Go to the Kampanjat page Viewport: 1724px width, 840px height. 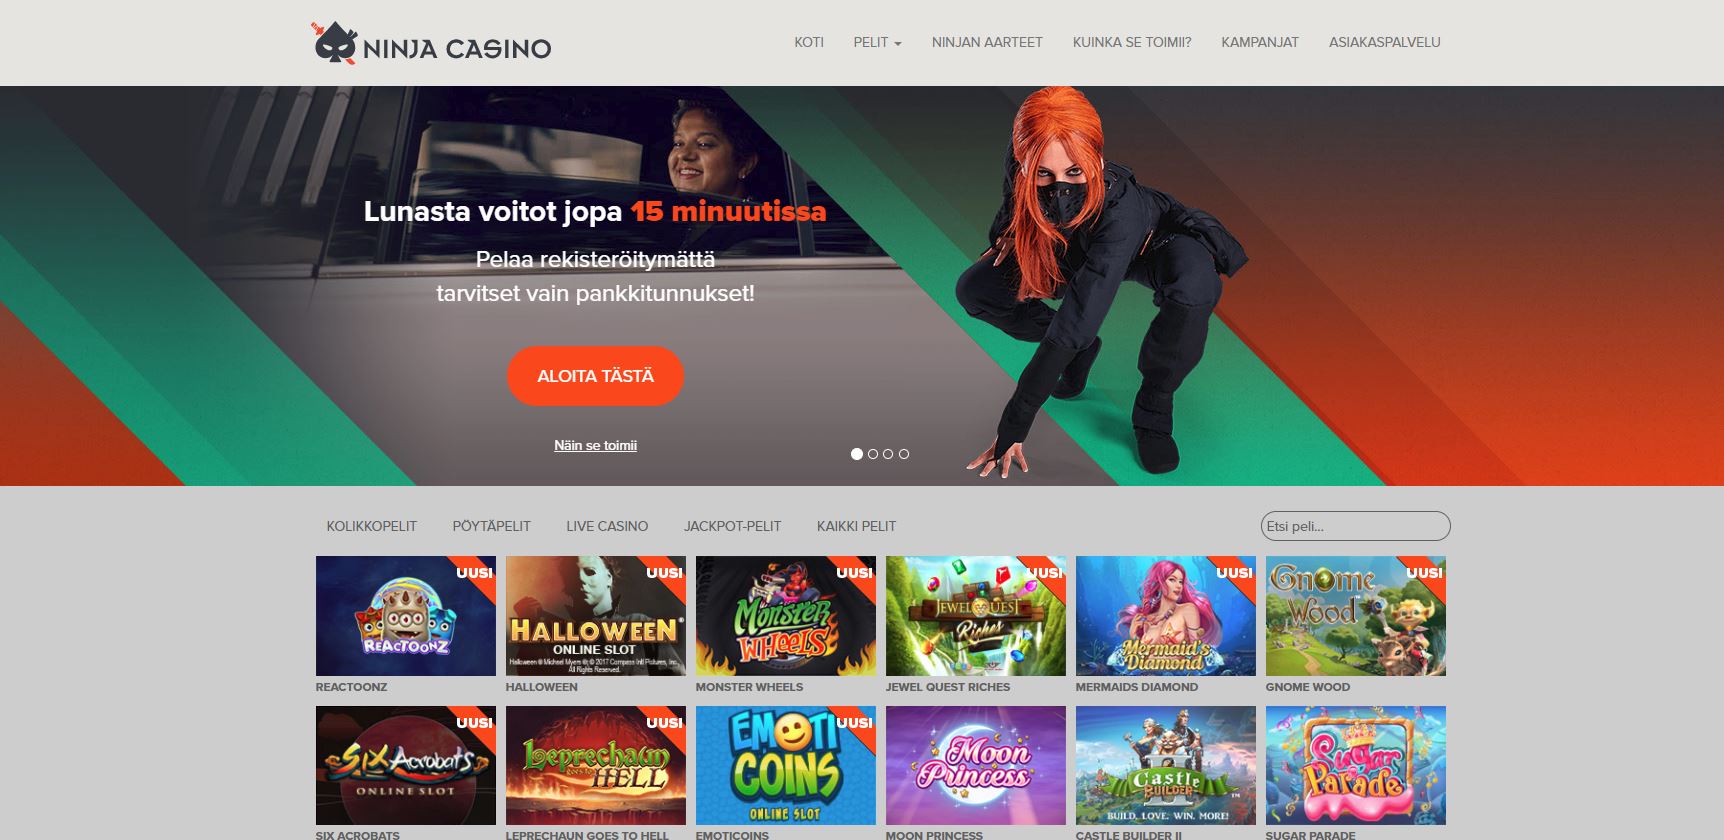click(x=1260, y=42)
